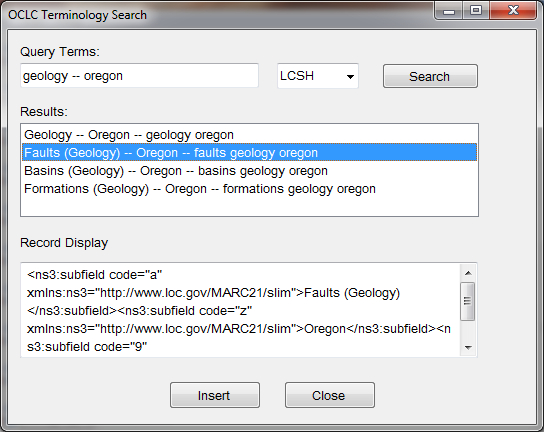Select Basins (Geology) -- Oregon result
Viewport: 544px width, 432px height.
(249, 171)
